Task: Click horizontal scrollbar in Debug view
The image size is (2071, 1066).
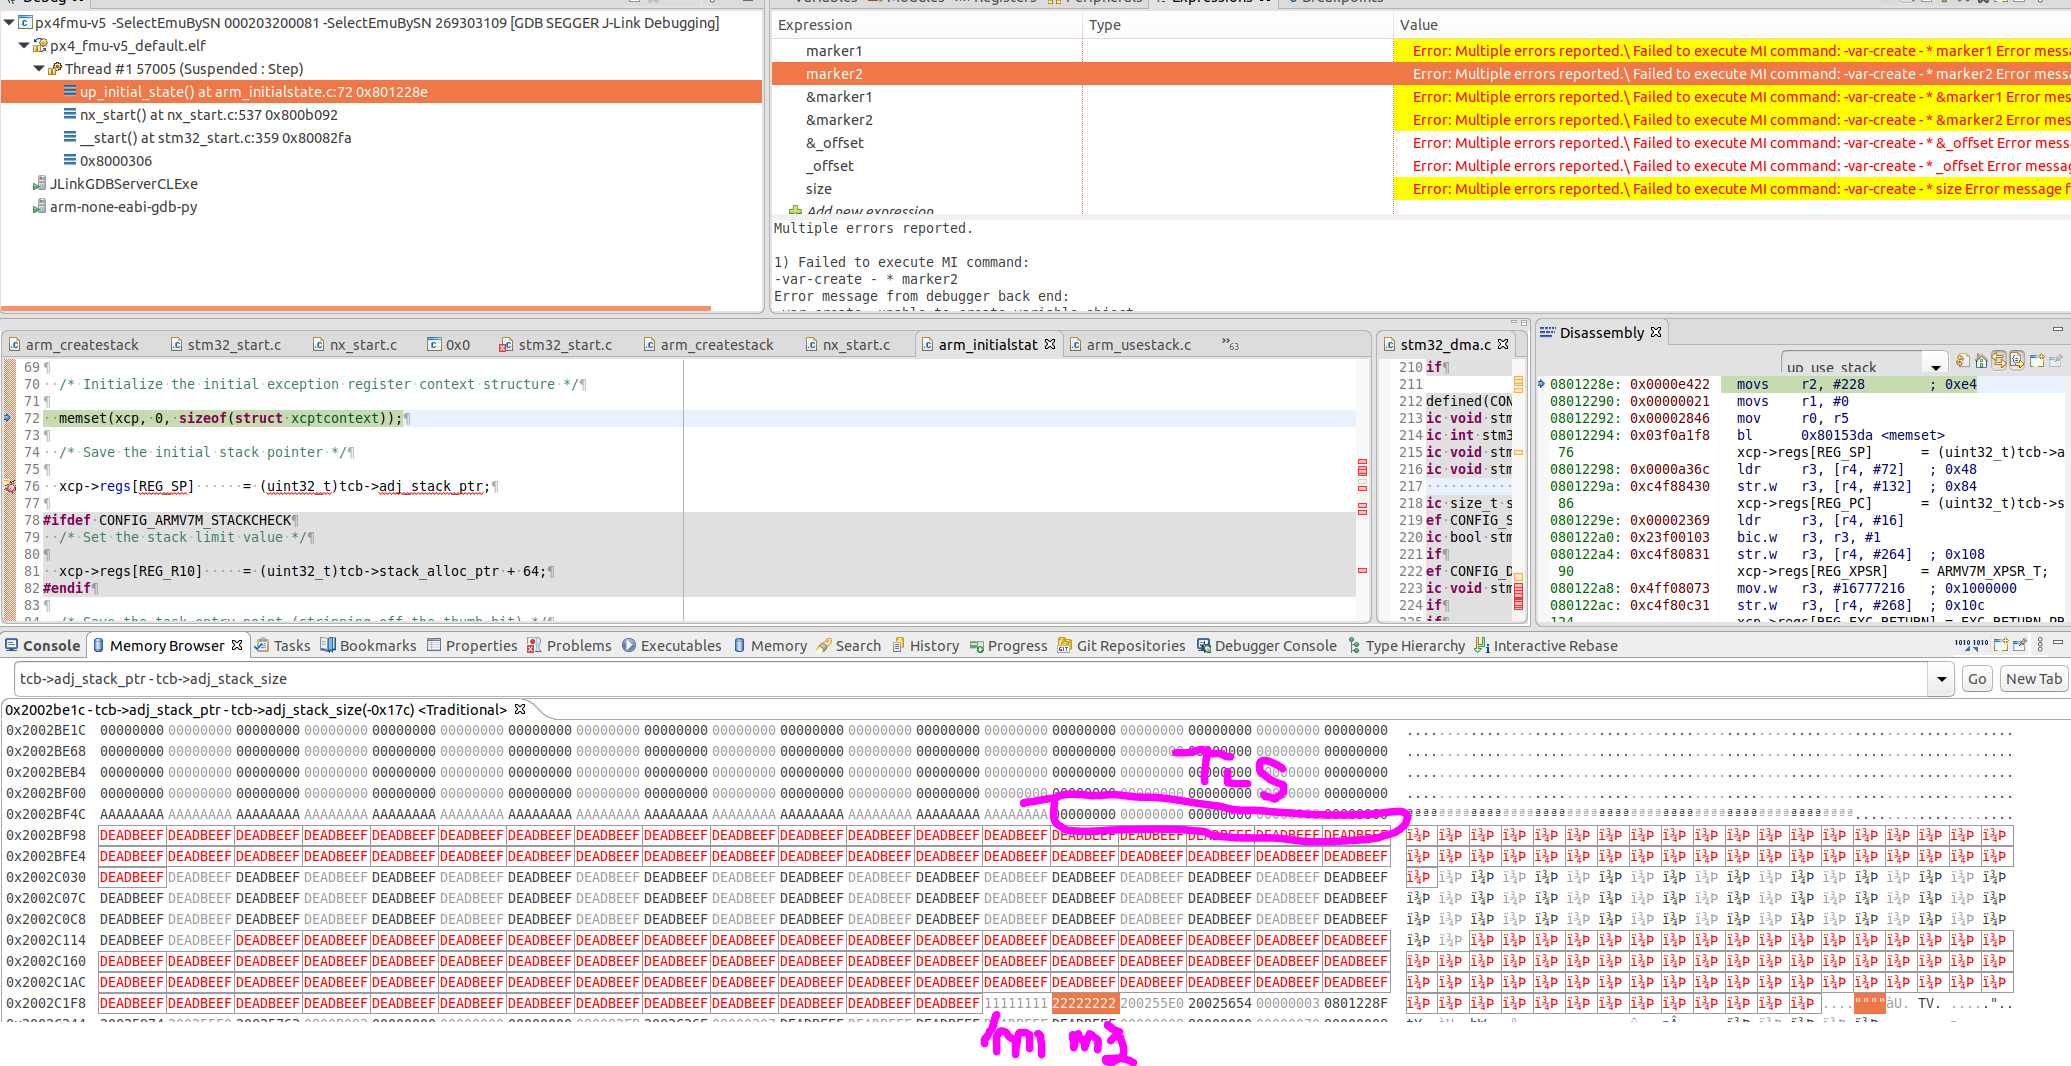Action: click(356, 308)
